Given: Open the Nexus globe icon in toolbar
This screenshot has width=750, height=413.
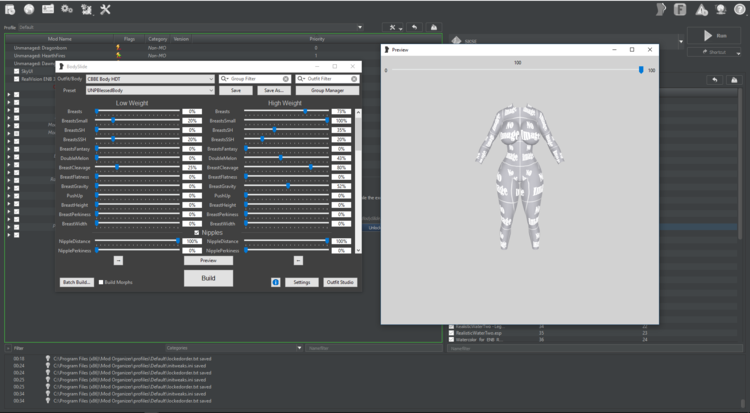Looking at the screenshot, I should click(x=29, y=9).
